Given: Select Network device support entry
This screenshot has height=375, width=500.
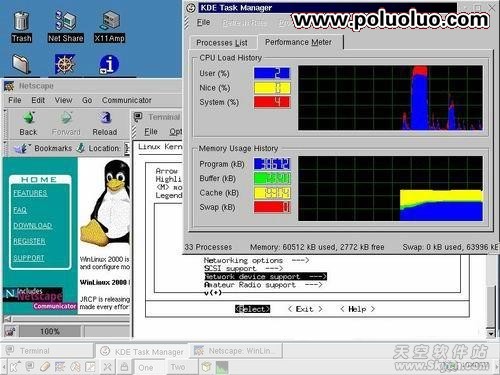Looking at the screenshot, I should click(x=265, y=276).
